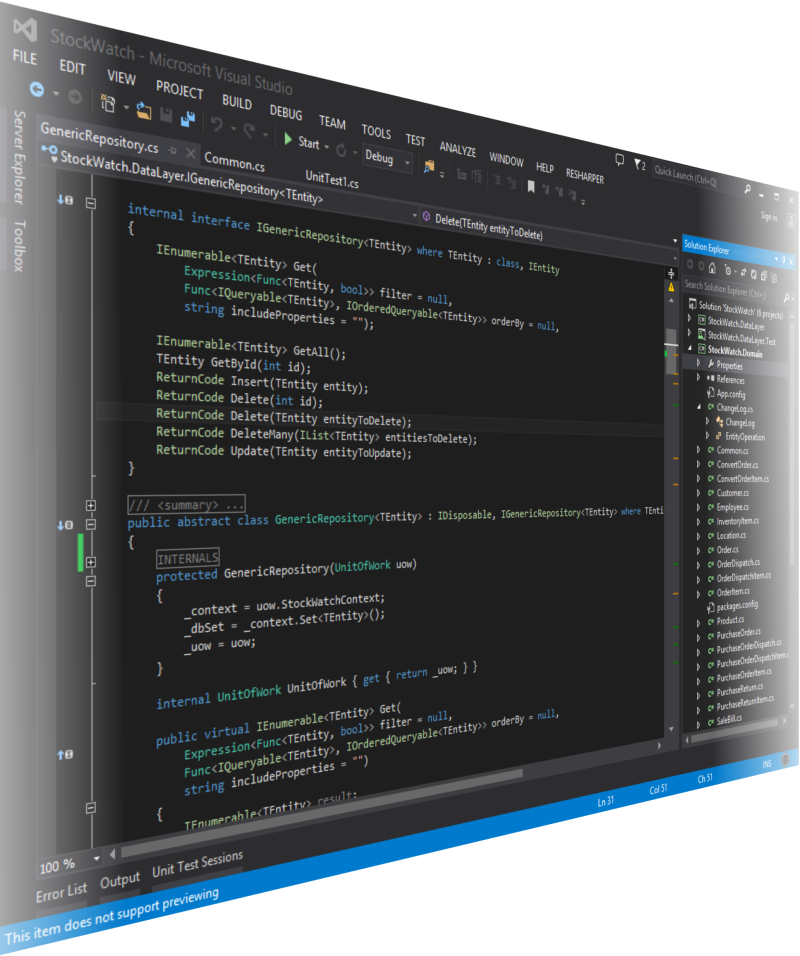The height and width of the screenshot is (956, 800).
Task: Select Customer.cs in Solution Explorer
Action: point(732,493)
